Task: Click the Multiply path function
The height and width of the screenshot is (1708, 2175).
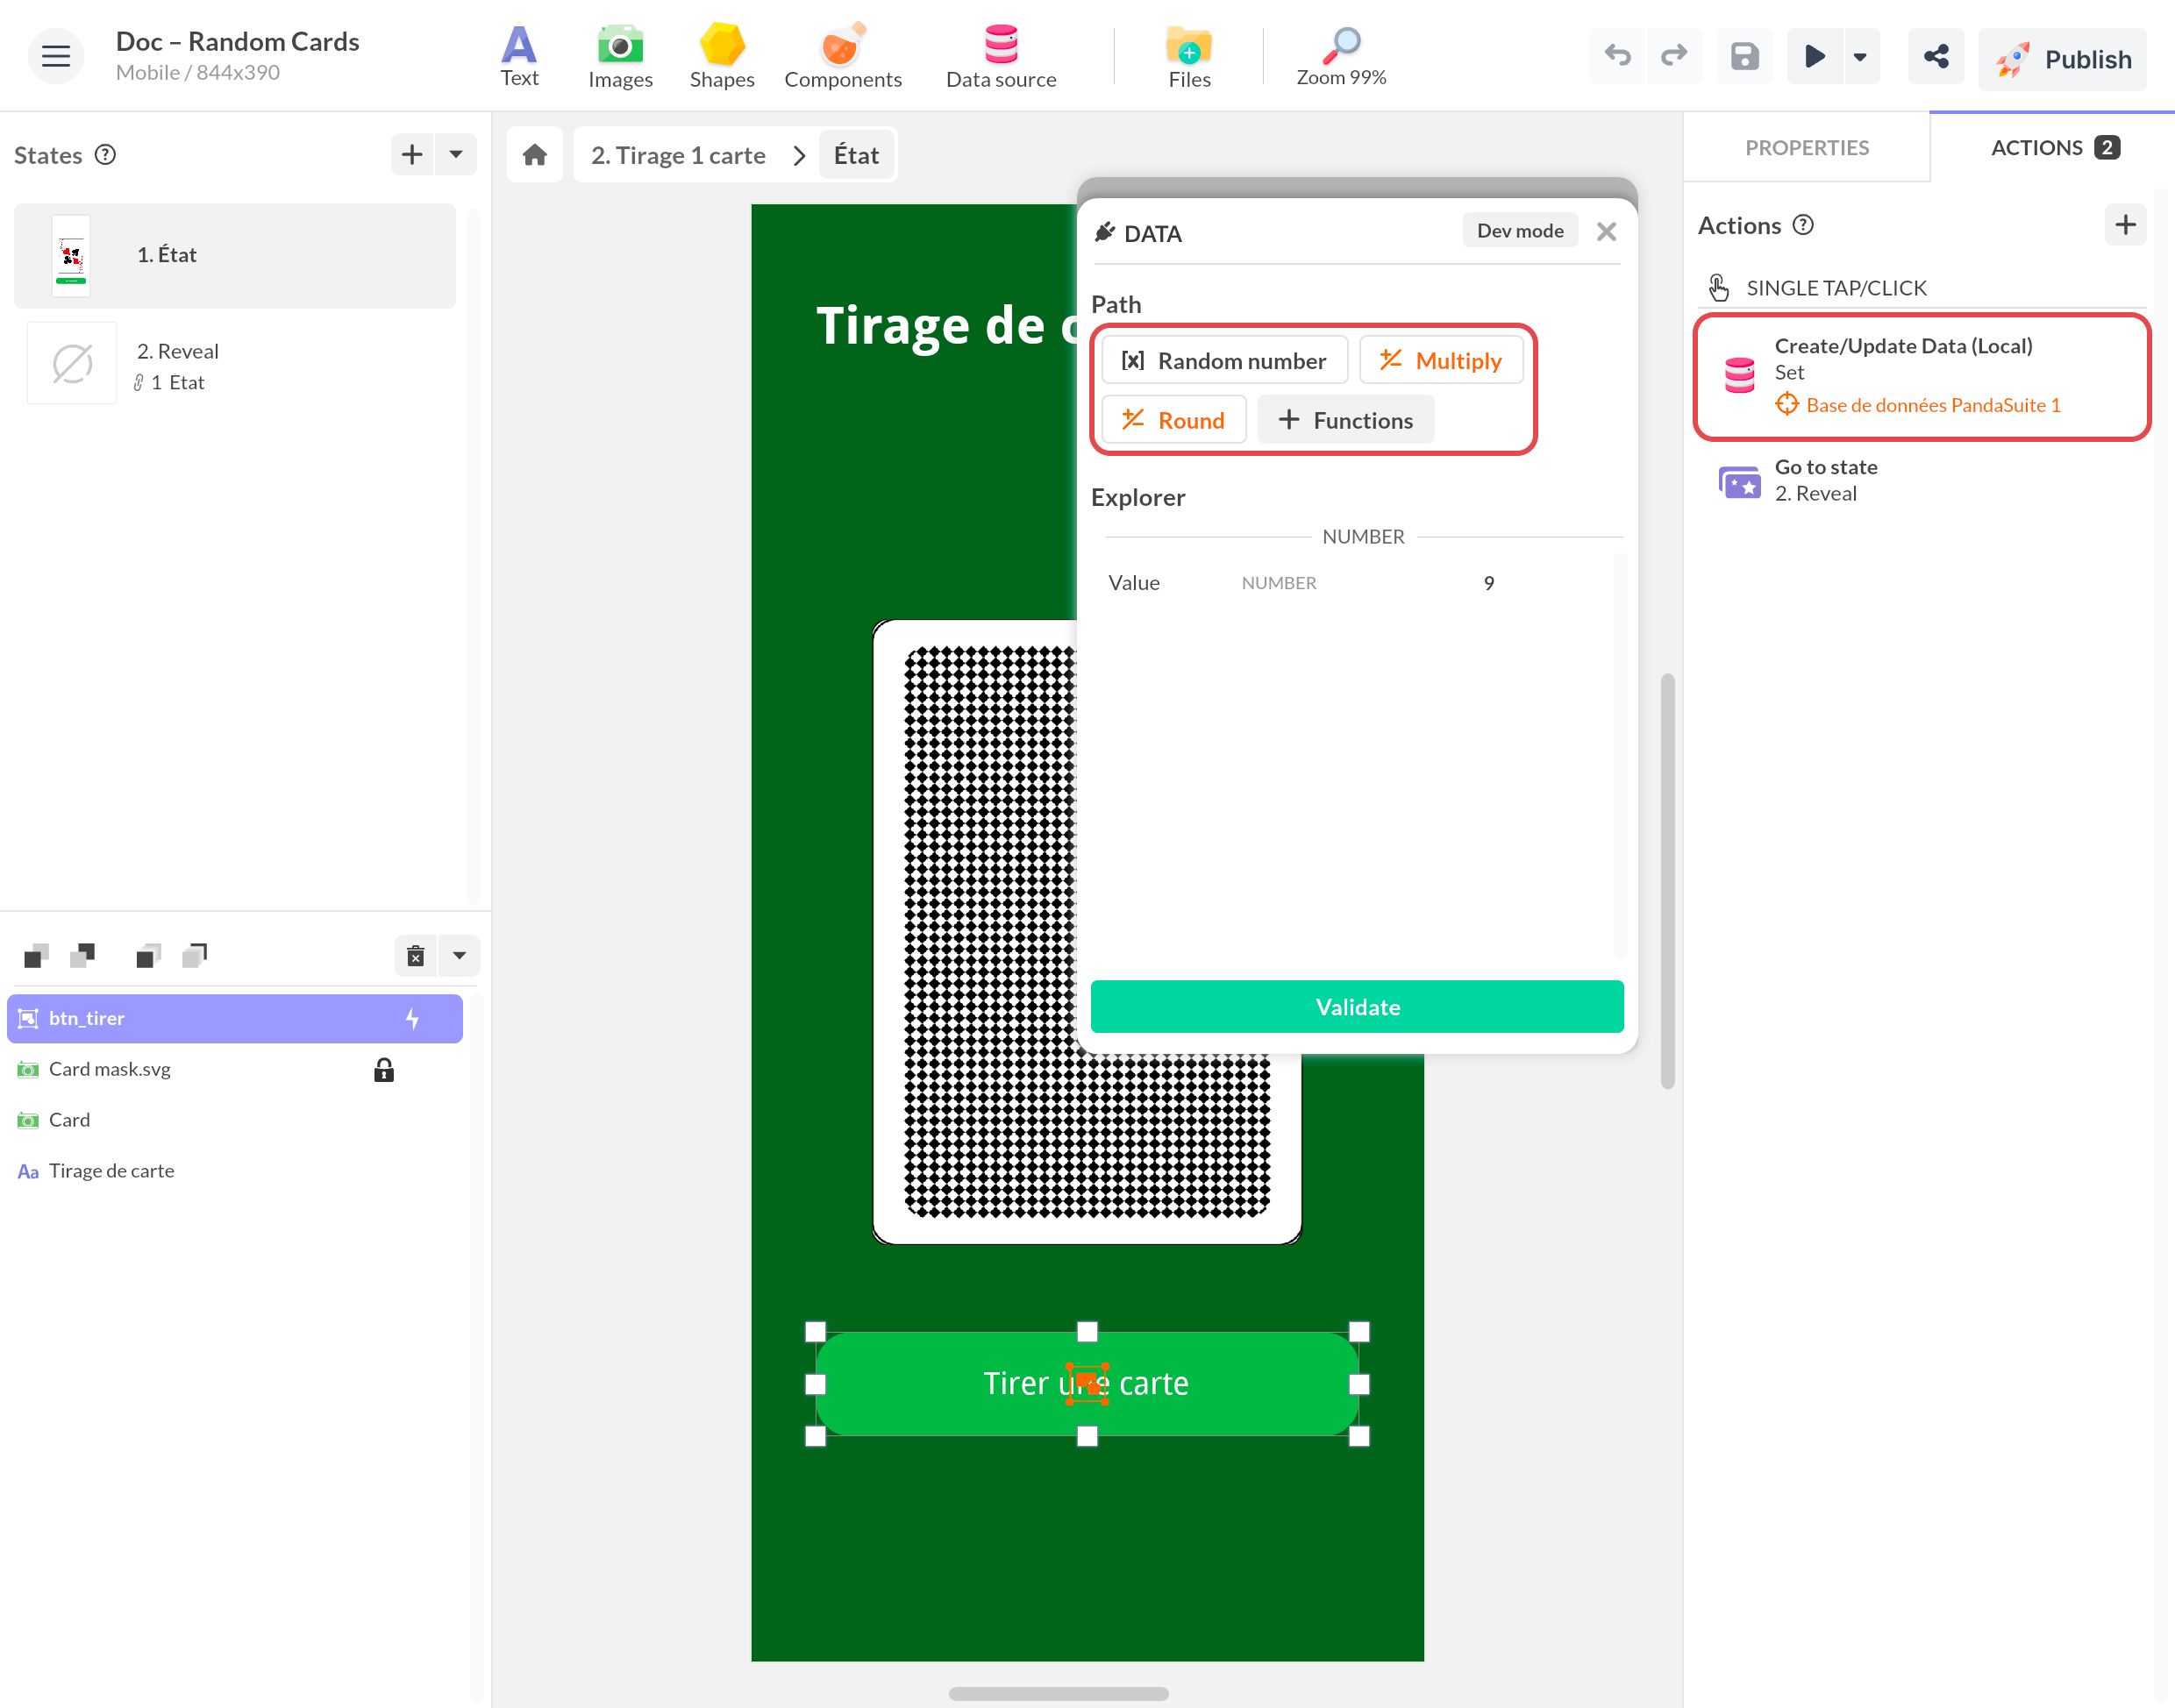Action: (x=1441, y=361)
